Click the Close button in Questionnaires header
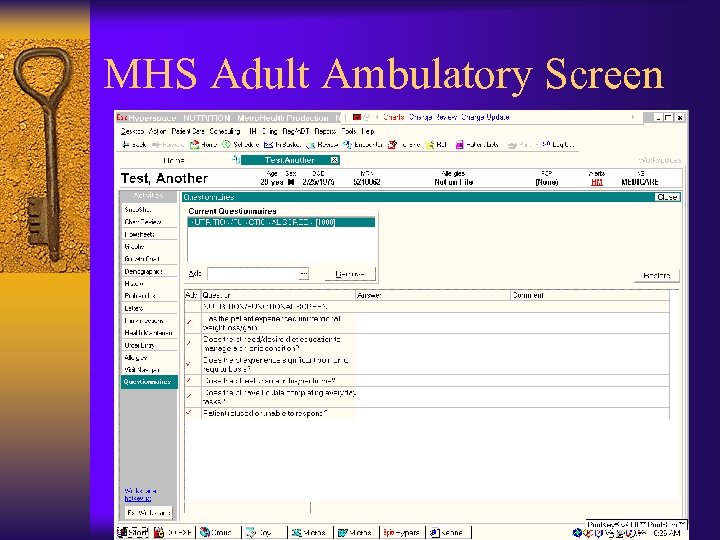This screenshot has height=540, width=720. point(667,197)
